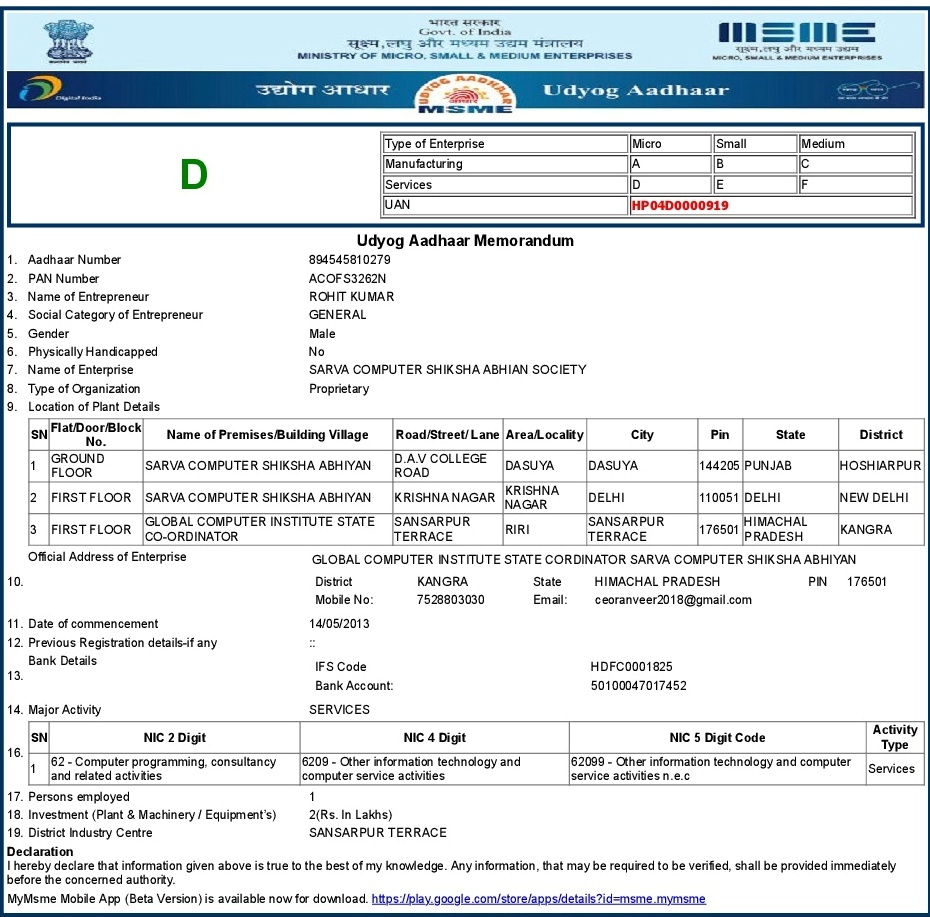Open the MyMsme Play Store link
The image size is (930, 917).
click(x=538, y=899)
